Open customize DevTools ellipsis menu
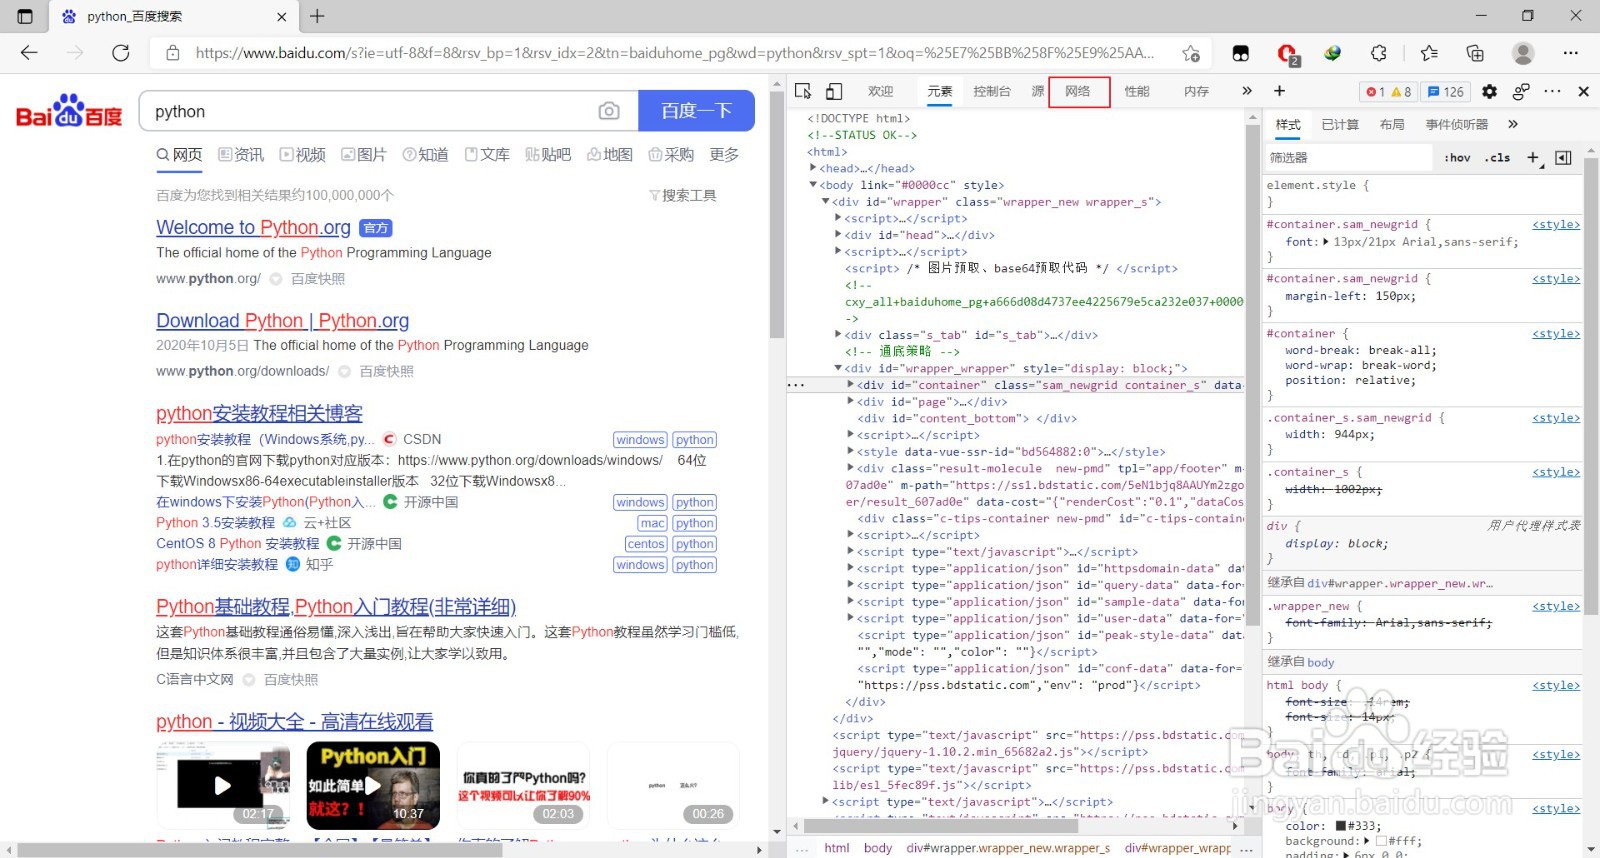The width and height of the screenshot is (1600, 858). coord(1552,91)
